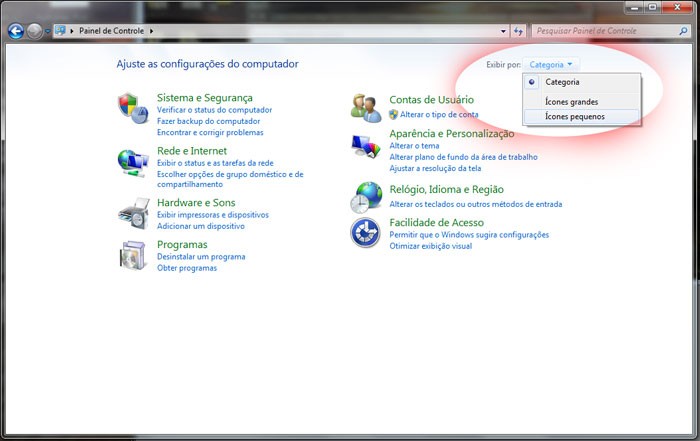This screenshot has width=700, height=441.
Task: Open the Hardware e Sons heading link
Action: tap(196, 203)
